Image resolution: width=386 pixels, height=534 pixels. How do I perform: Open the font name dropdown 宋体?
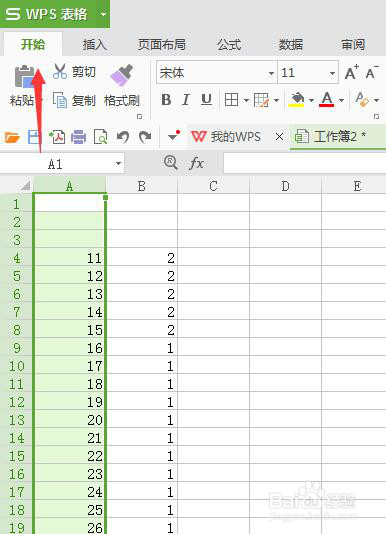tap(271, 73)
